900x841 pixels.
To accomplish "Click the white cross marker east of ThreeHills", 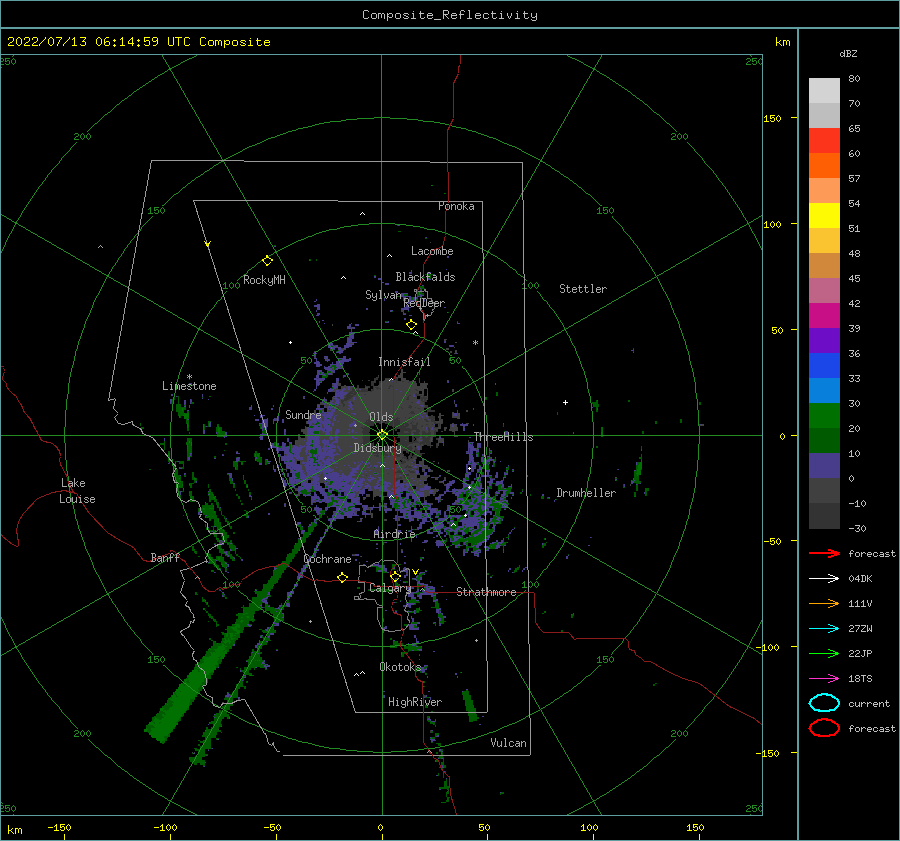I will [565, 402].
